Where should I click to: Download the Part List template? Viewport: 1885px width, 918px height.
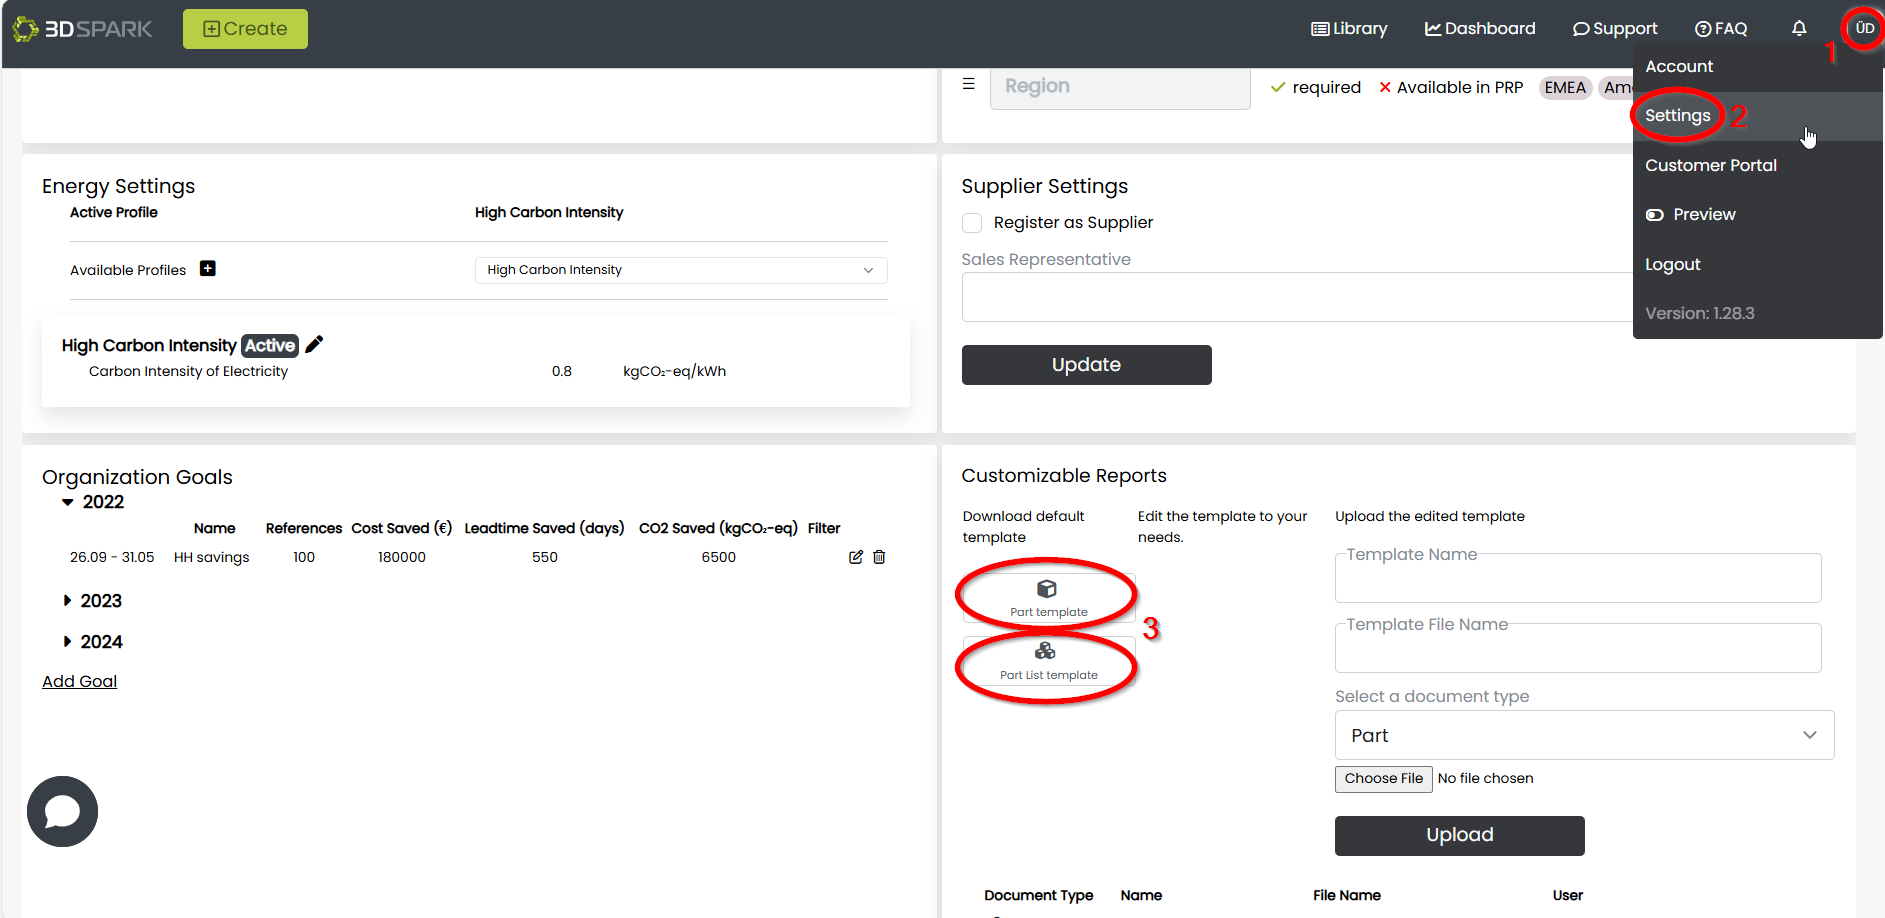click(1048, 661)
